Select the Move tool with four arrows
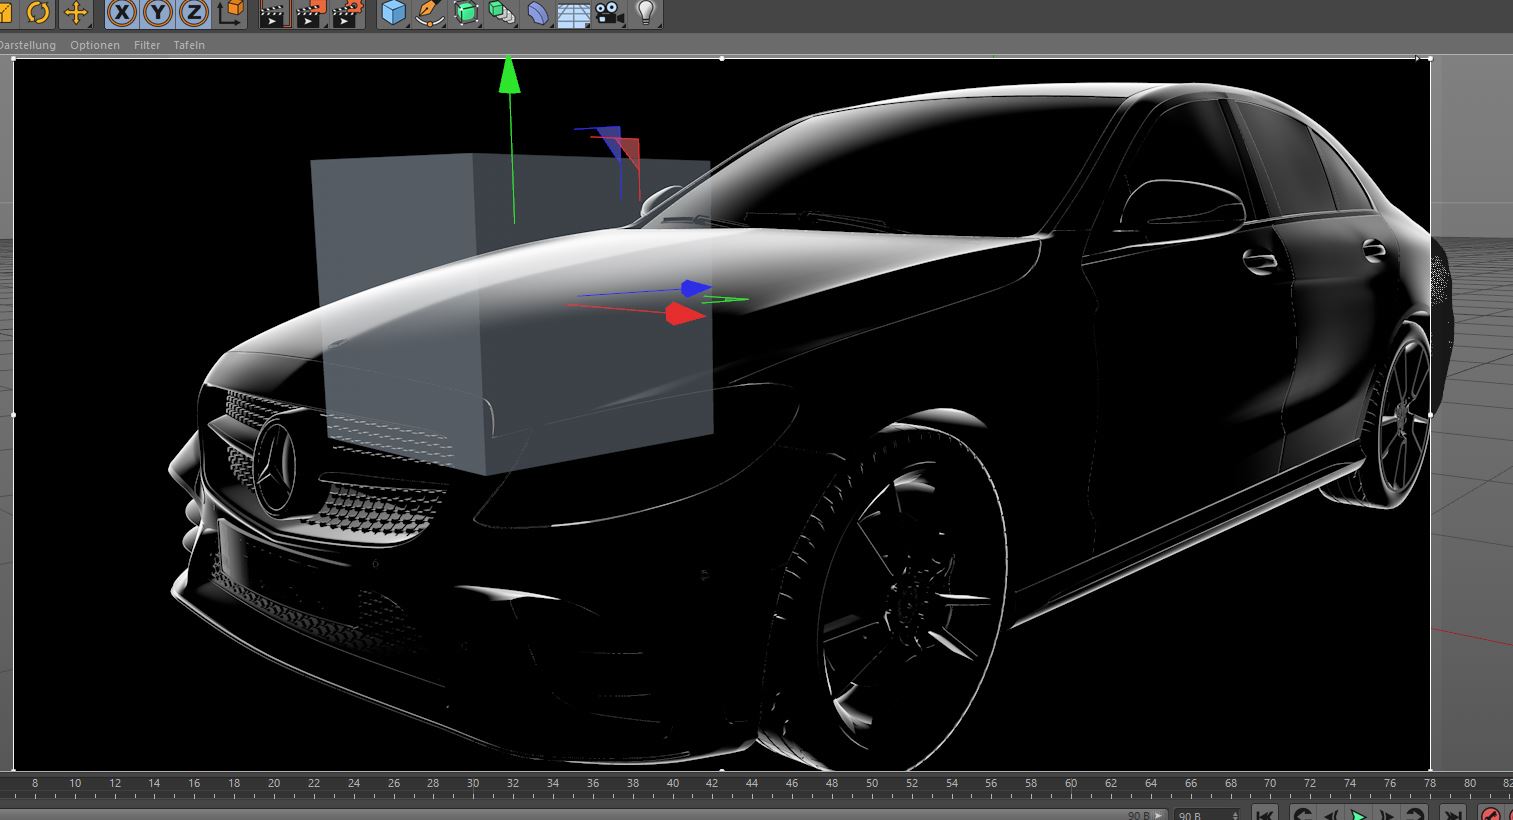 [76, 13]
